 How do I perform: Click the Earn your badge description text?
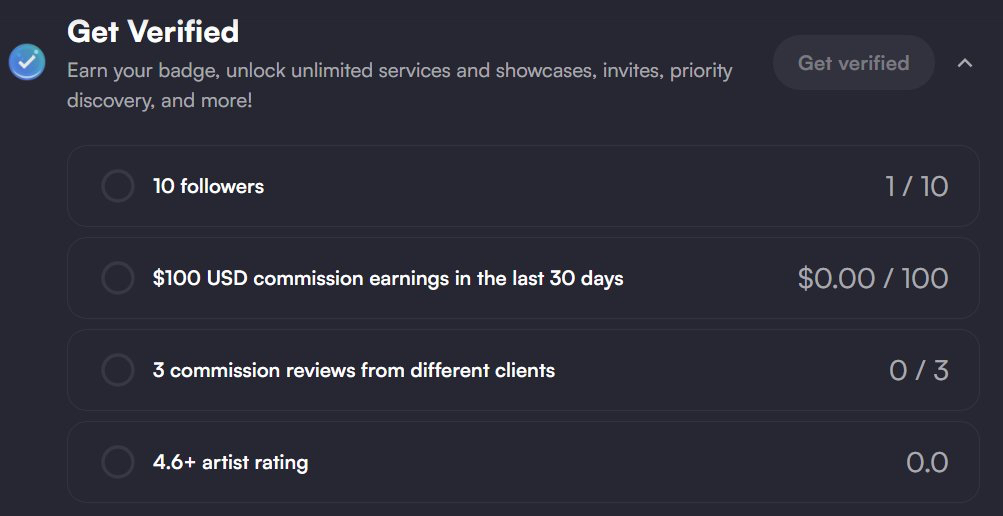[x=399, y=85]
